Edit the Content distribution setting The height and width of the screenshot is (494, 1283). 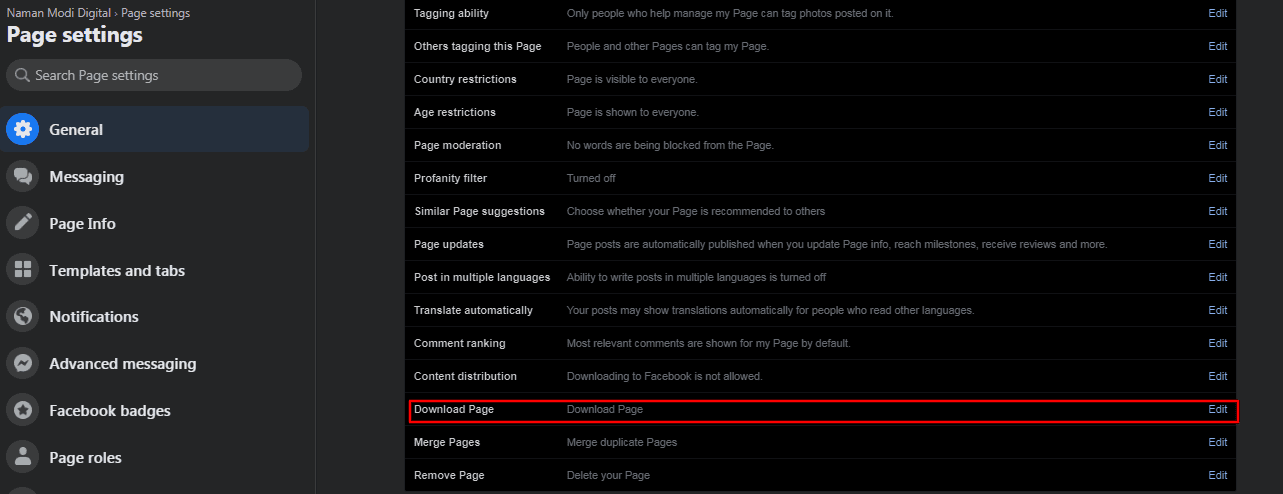[x=1217, y=376]
